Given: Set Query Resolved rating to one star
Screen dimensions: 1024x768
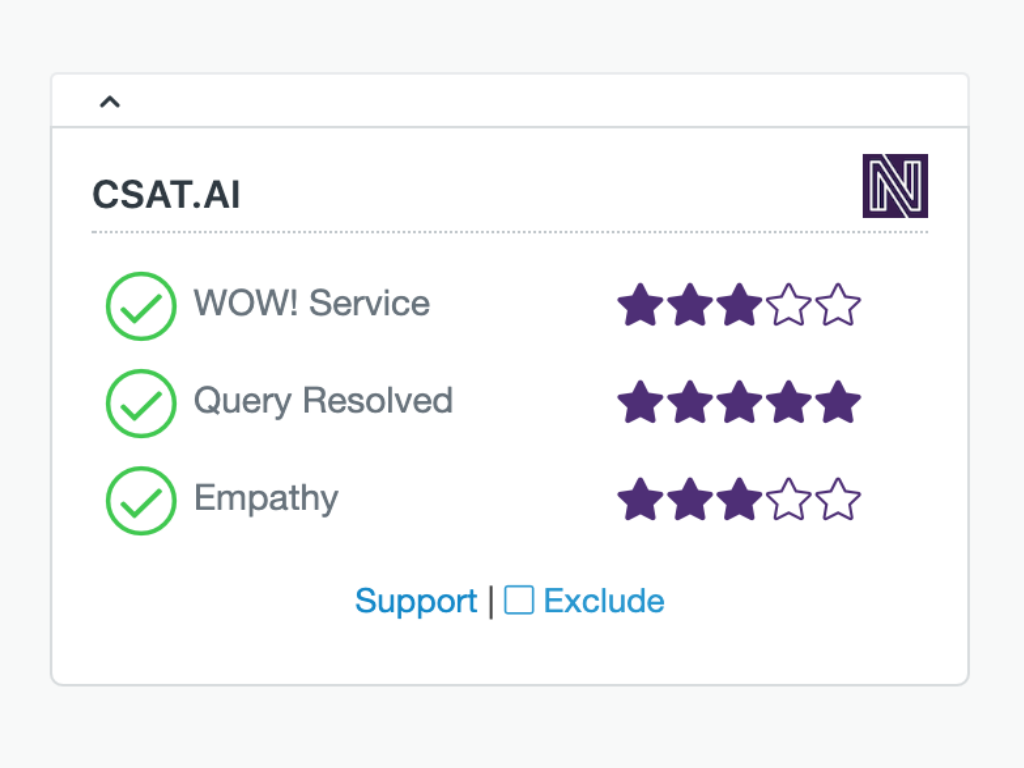Looking at the screenshot, I should point(640,403).
